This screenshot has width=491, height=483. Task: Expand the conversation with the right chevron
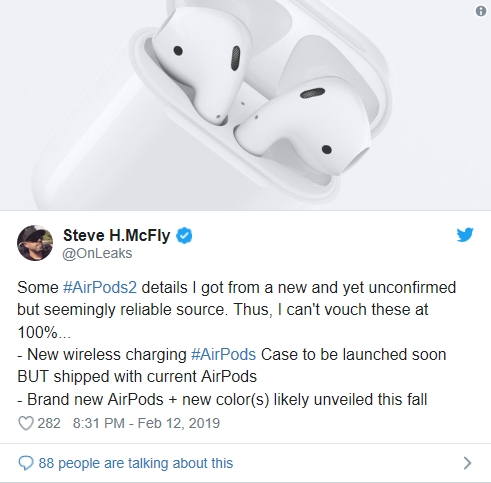pyautogui.click(x=468, y=463)
